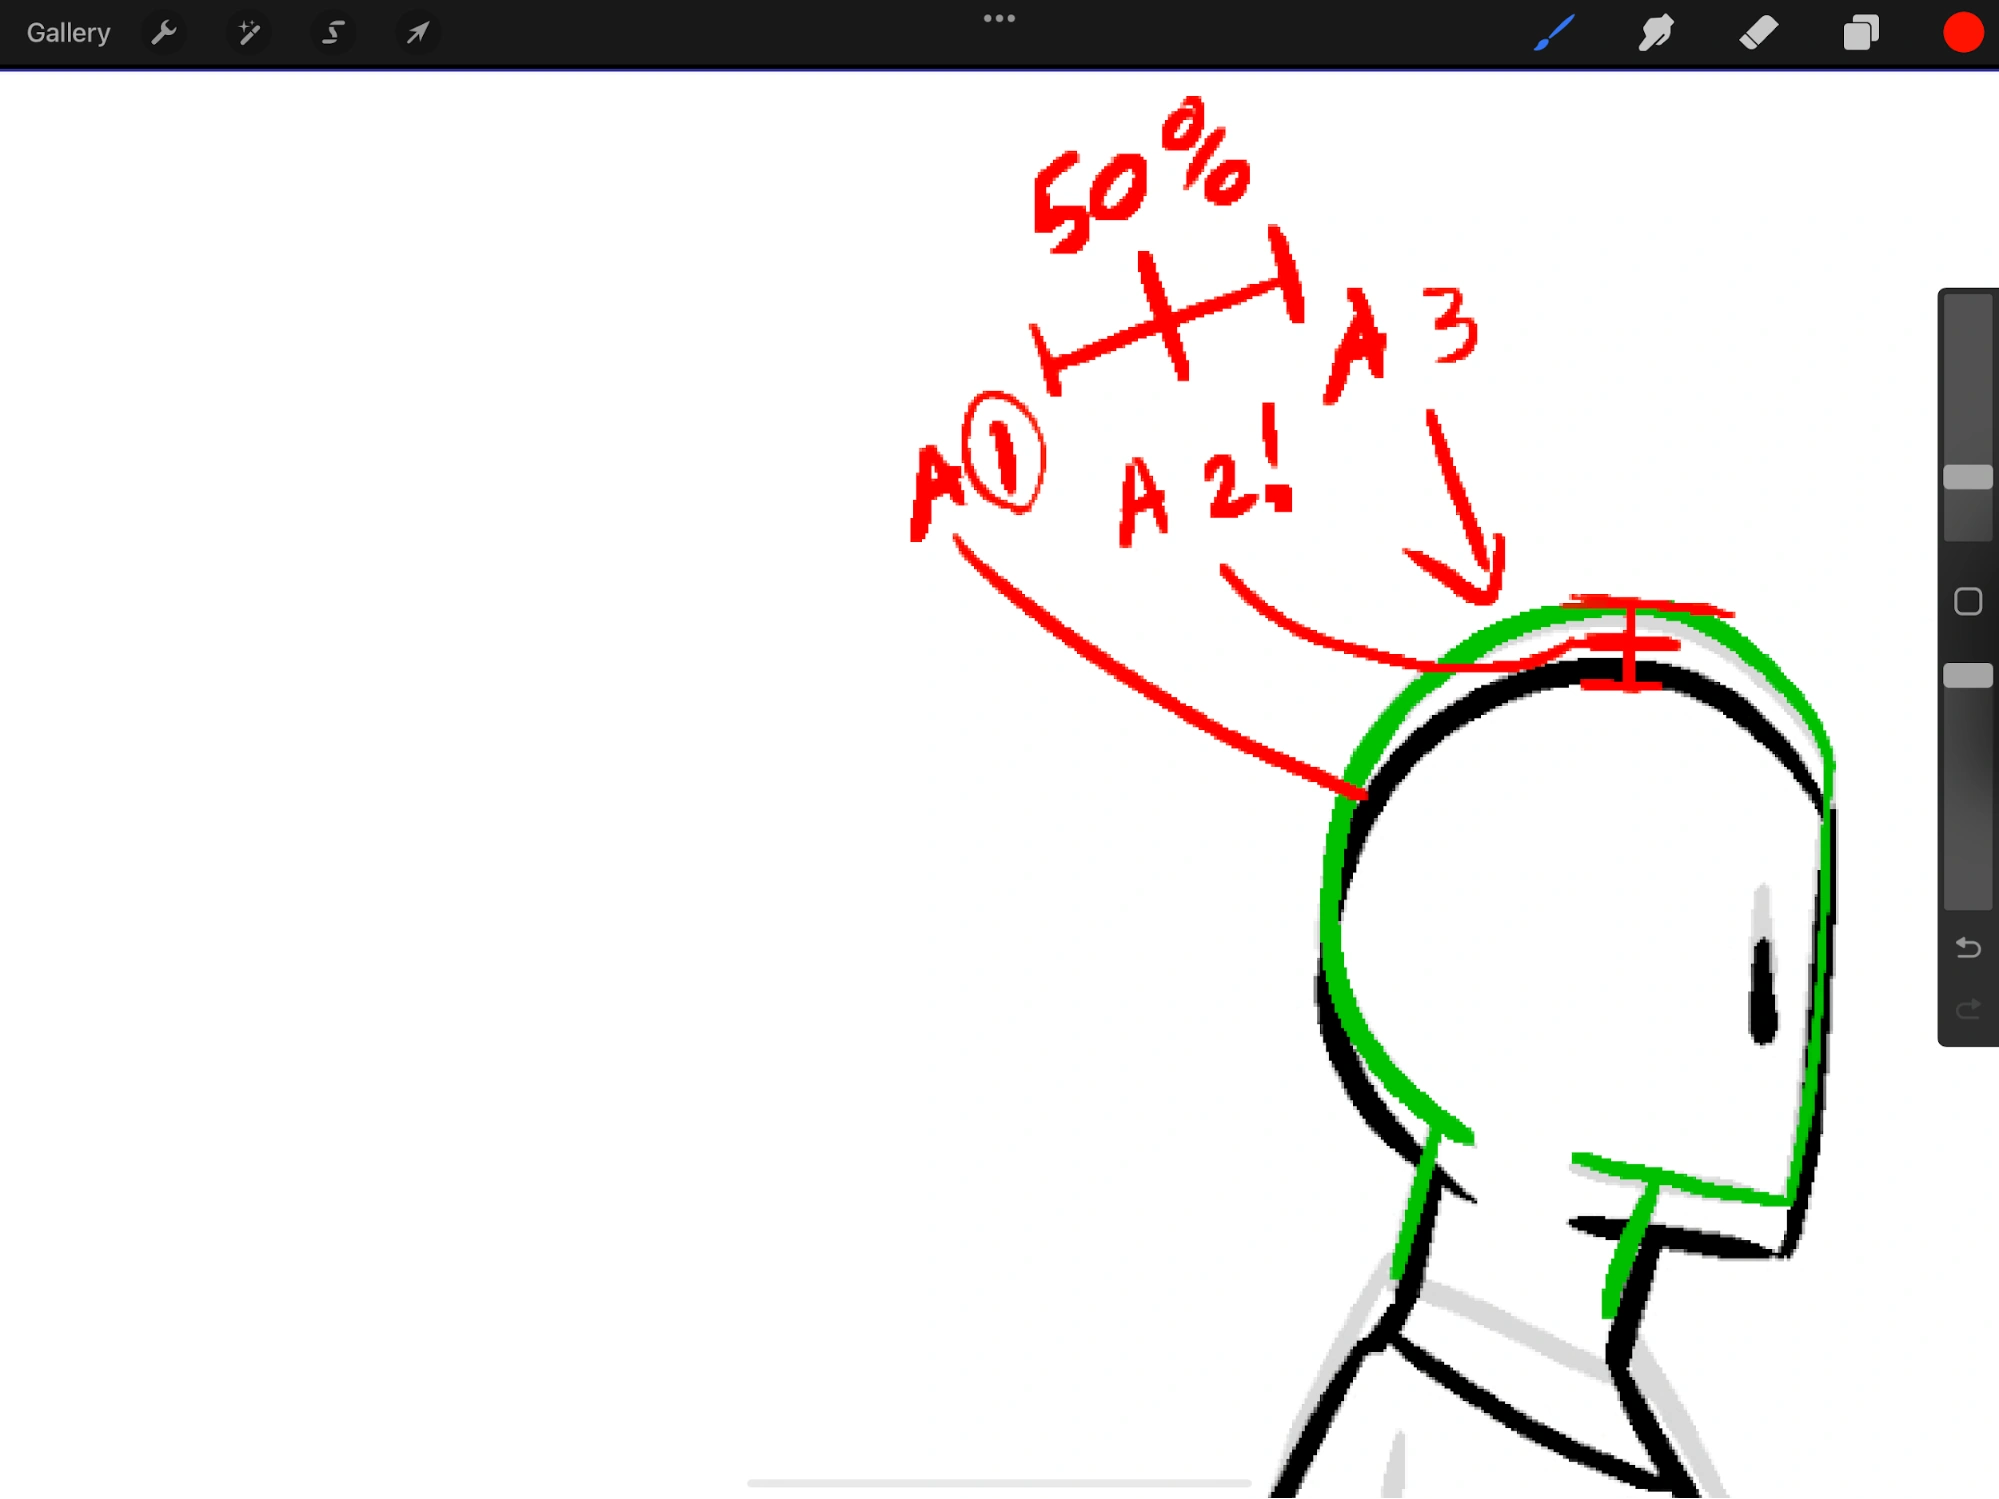Click the upper brush size slider track
This screenshot has width=1999, height=1499.
pos(1967,380)
